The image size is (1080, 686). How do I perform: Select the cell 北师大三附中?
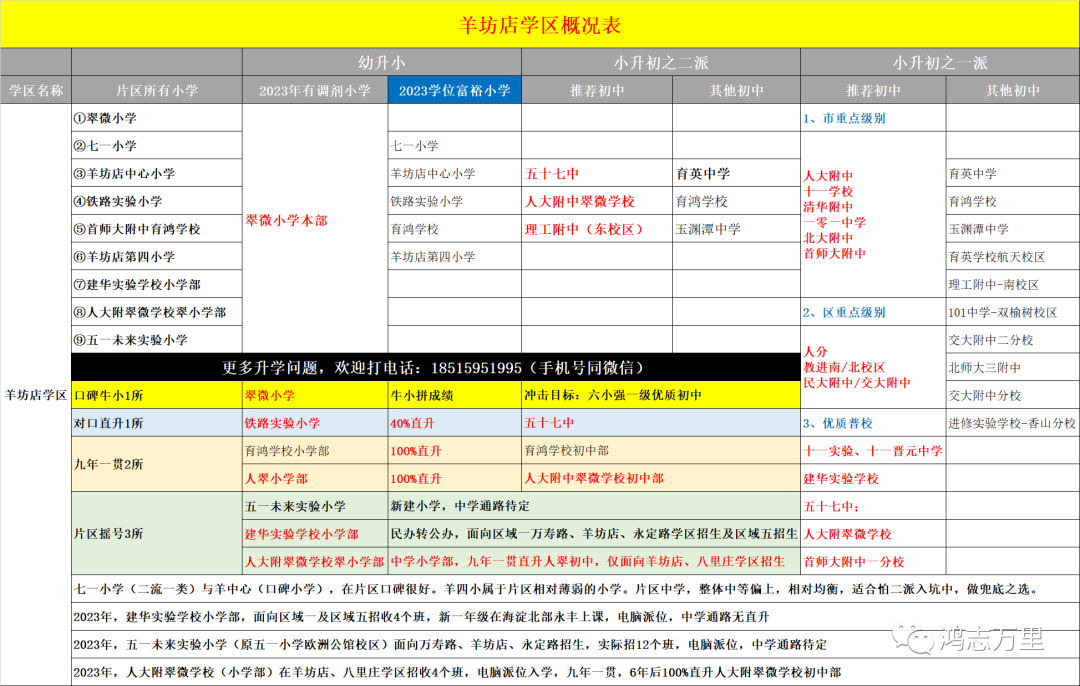(1012, 367)
